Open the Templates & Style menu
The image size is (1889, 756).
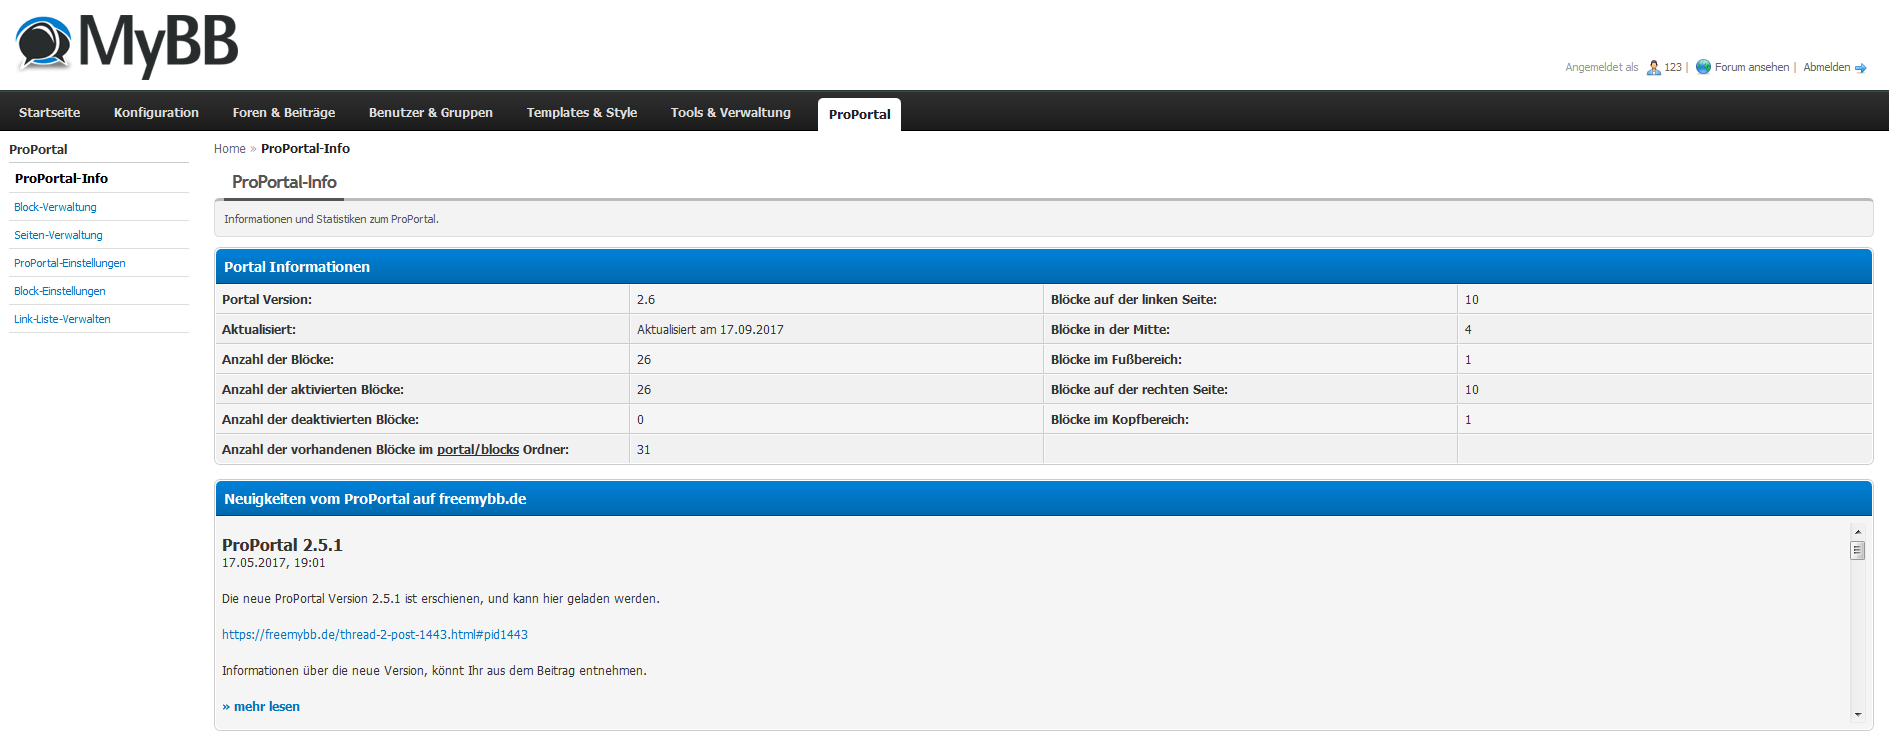582,112
